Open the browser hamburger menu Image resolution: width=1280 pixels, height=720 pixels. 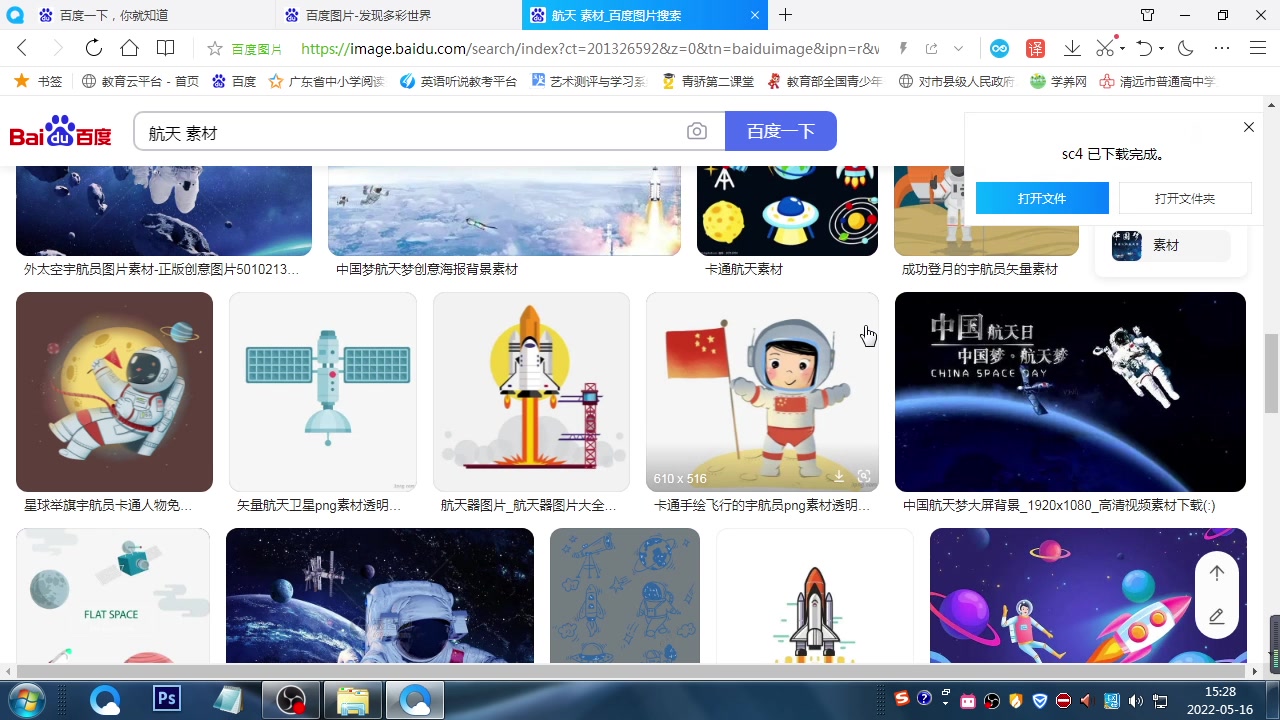(x=1257, y=48)
